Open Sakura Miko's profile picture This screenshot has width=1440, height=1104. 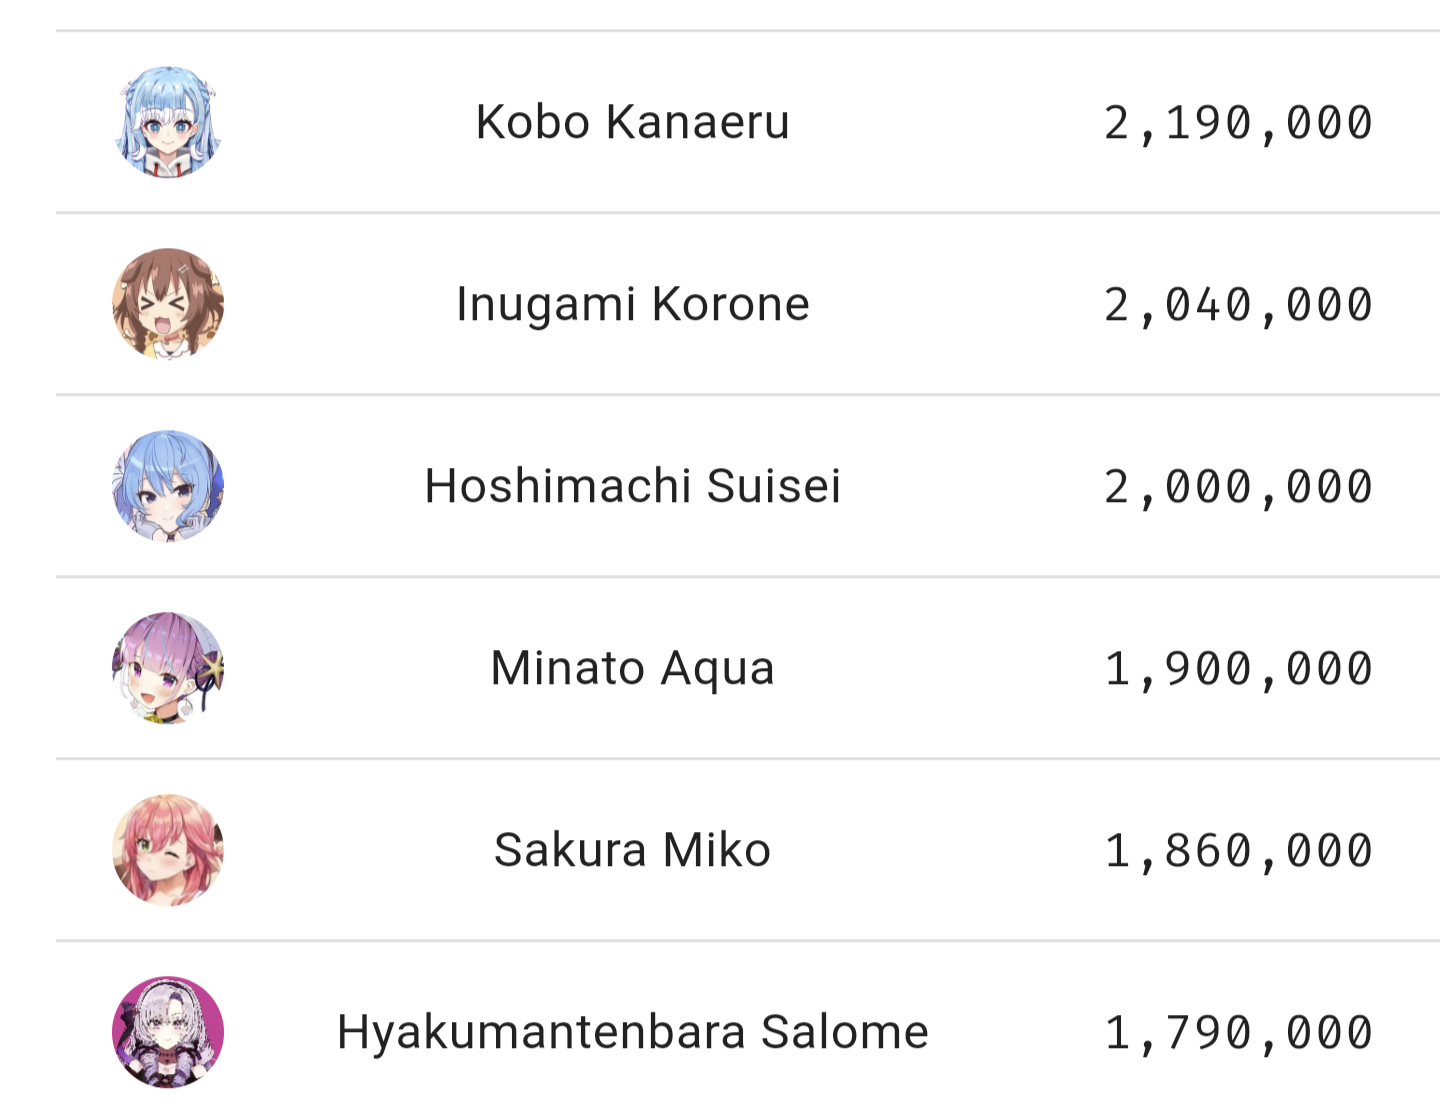point(168,850)
